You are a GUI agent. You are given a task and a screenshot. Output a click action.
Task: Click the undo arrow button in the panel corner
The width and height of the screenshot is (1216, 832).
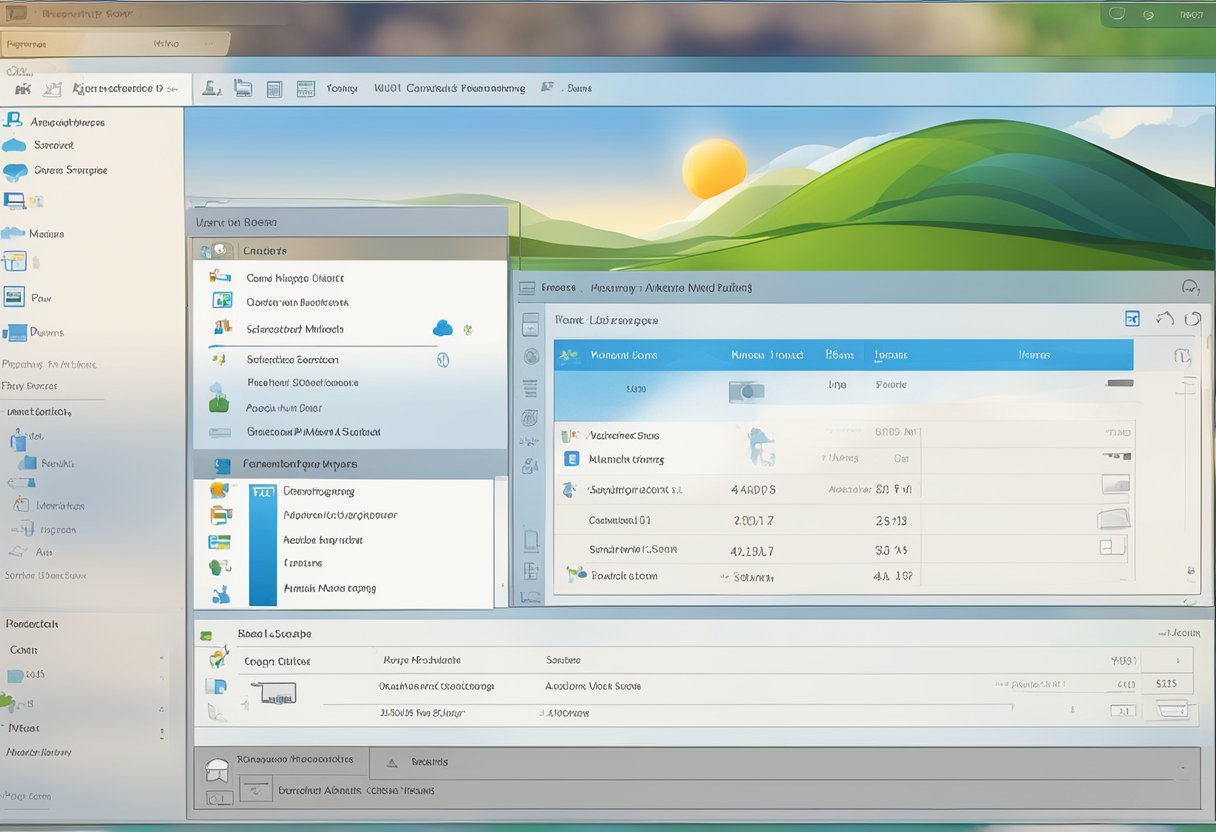(1165, 317)
